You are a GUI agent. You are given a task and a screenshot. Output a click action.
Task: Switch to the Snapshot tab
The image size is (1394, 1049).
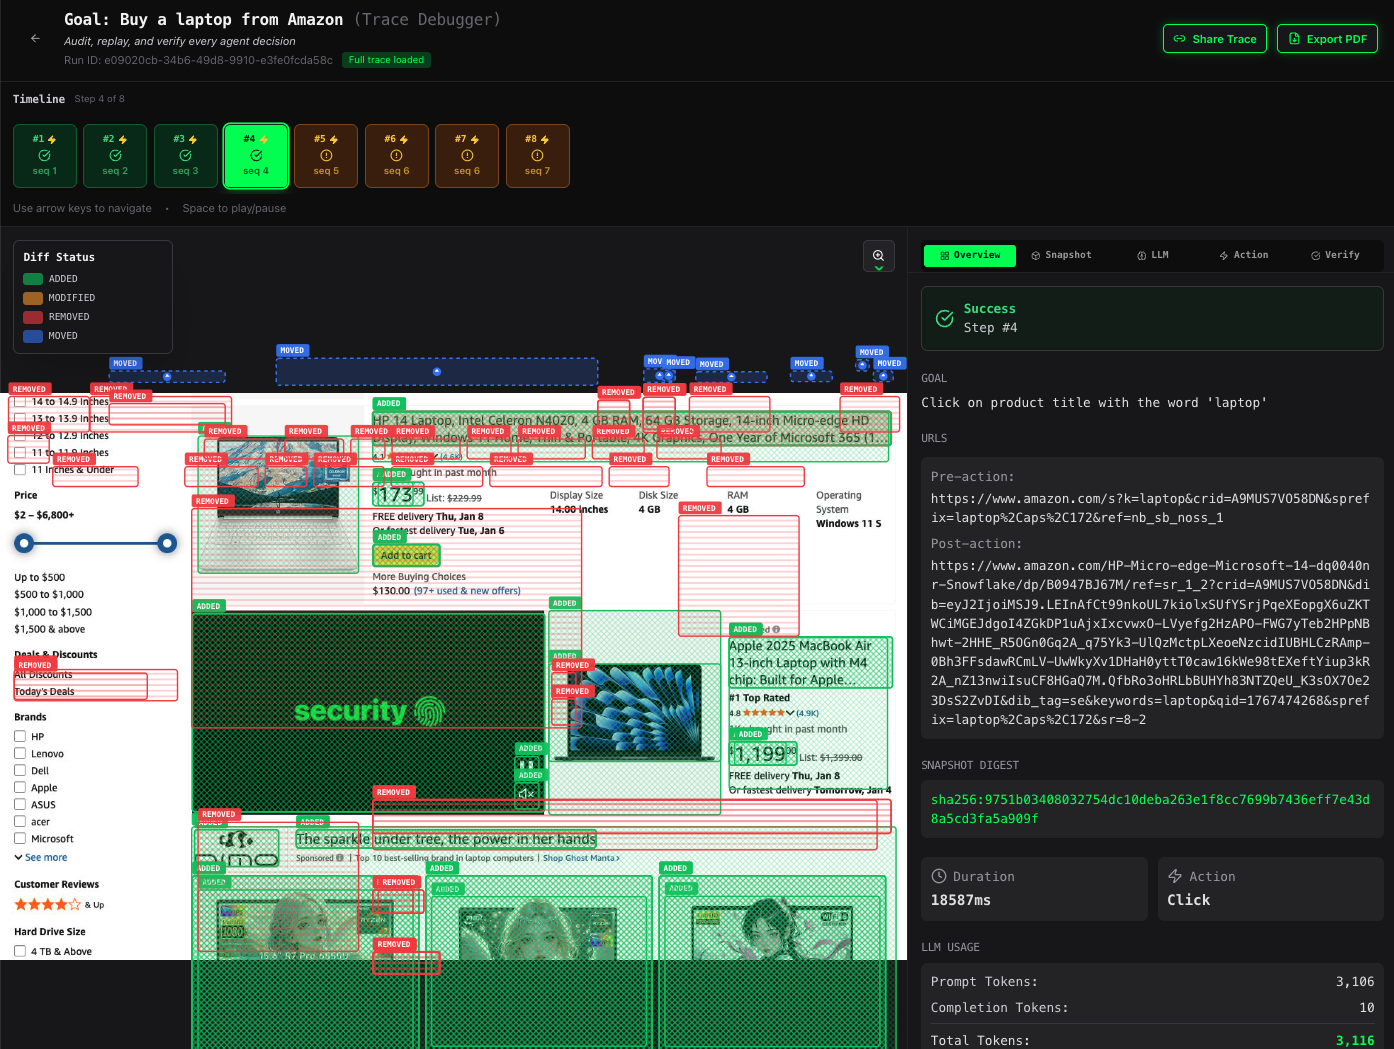click(x=1061, y=255)
